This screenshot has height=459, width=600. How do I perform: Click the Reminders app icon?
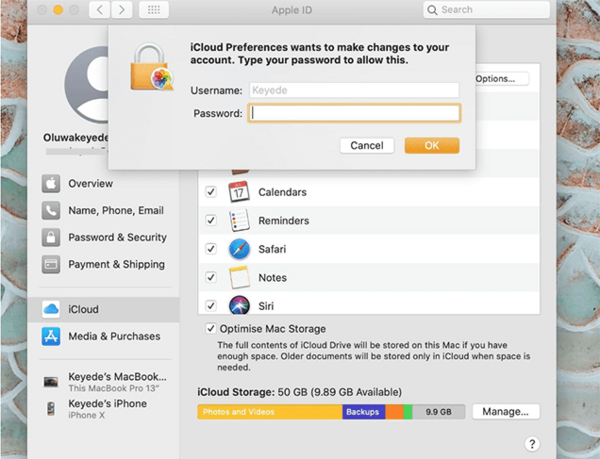[x=239, y=220]
